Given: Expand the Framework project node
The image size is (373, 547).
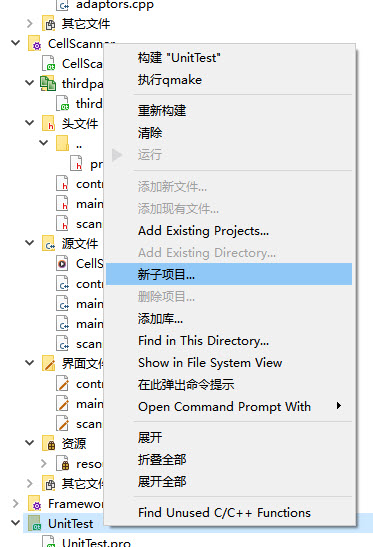Looking at the screenshot, I should (x=15, y=503).
